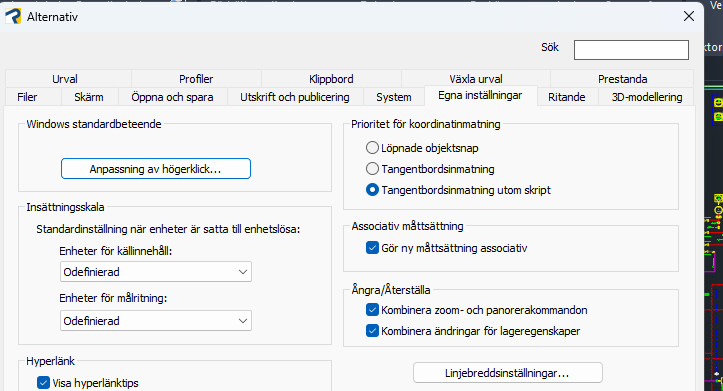Expand Enheter för målritning dropdown

156,321
